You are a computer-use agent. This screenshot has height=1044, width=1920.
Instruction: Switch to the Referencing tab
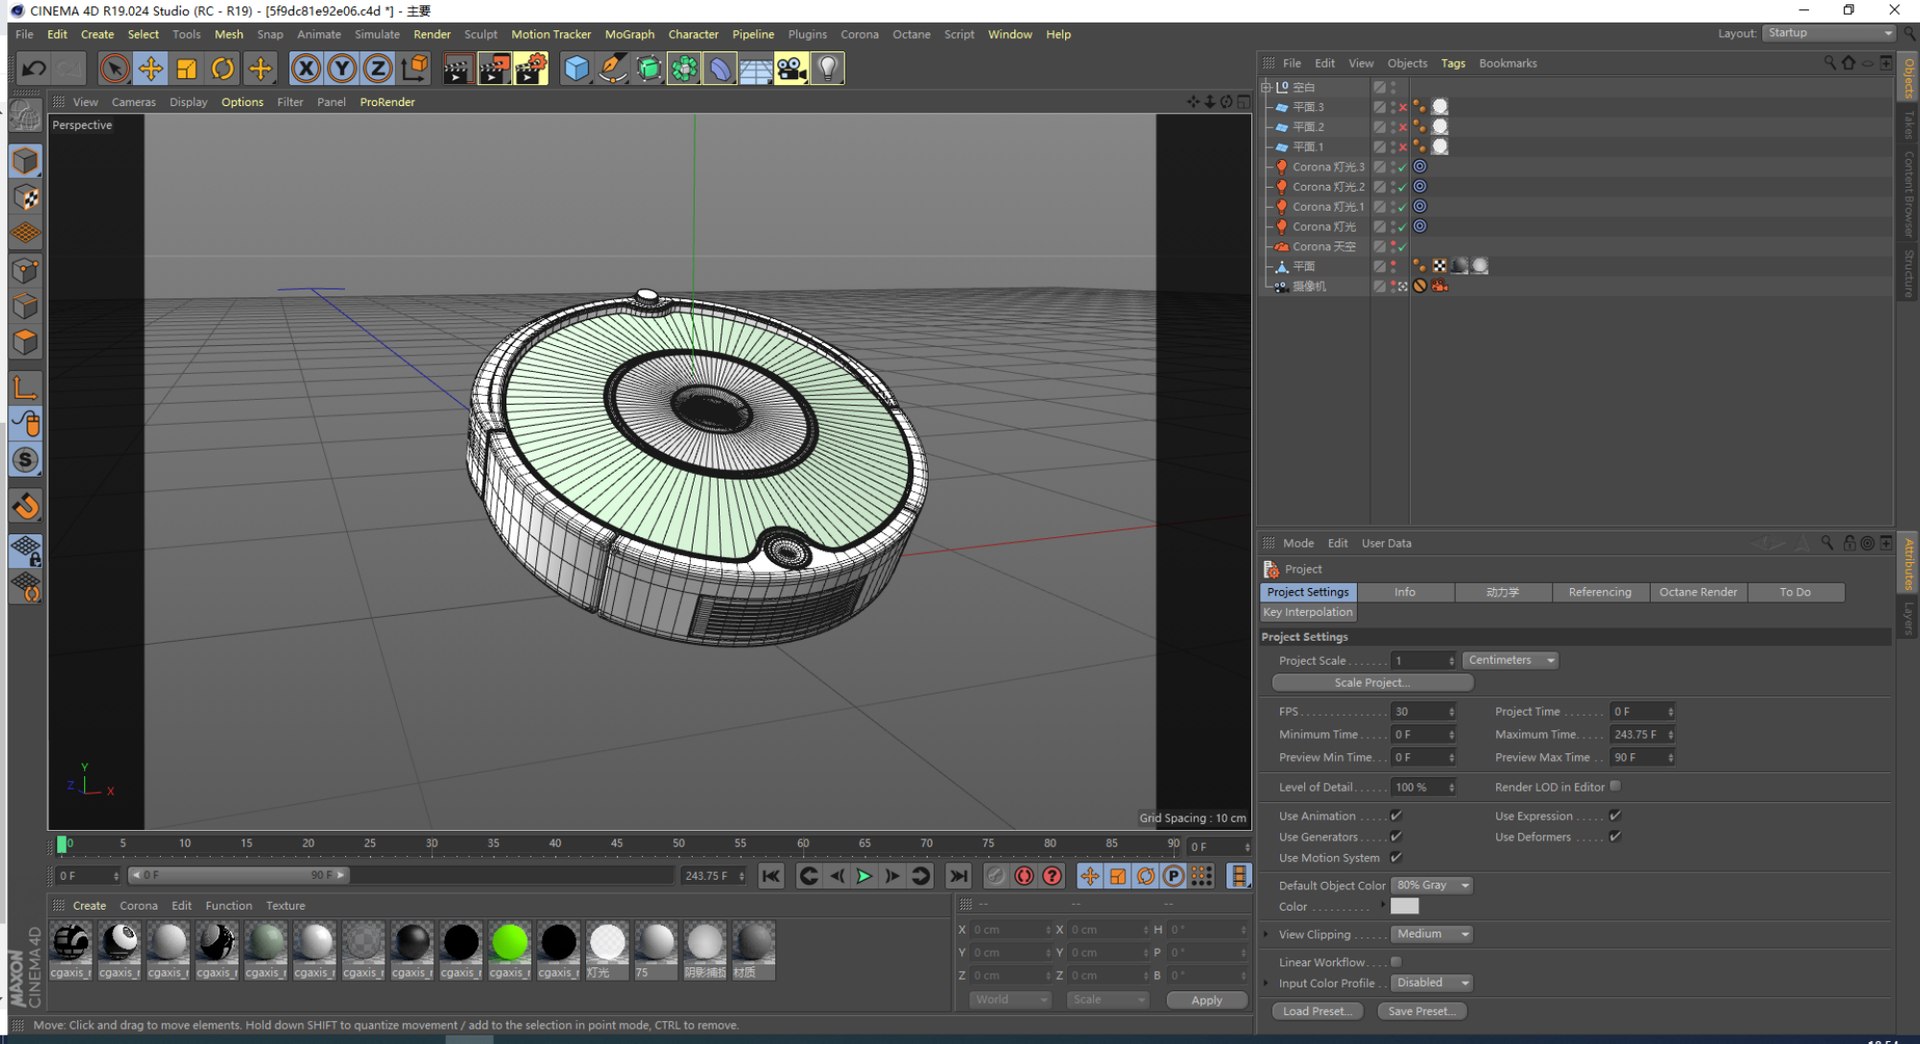click(1599, 592)
